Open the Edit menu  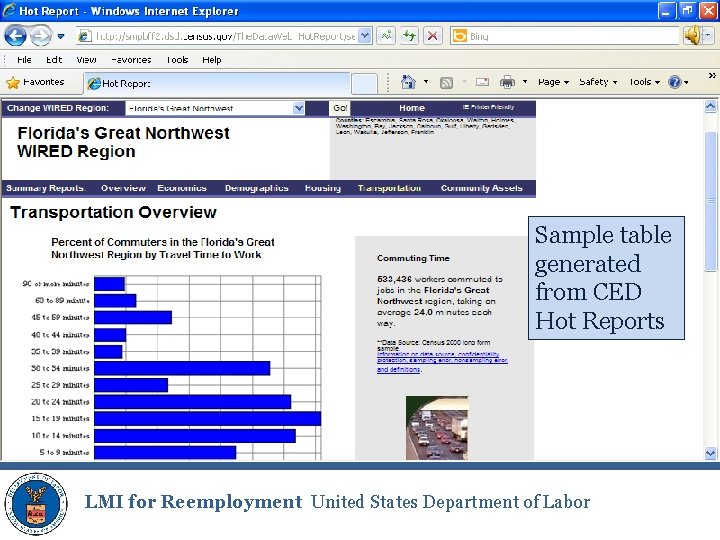pyautogui.click(x=54, y=60)
